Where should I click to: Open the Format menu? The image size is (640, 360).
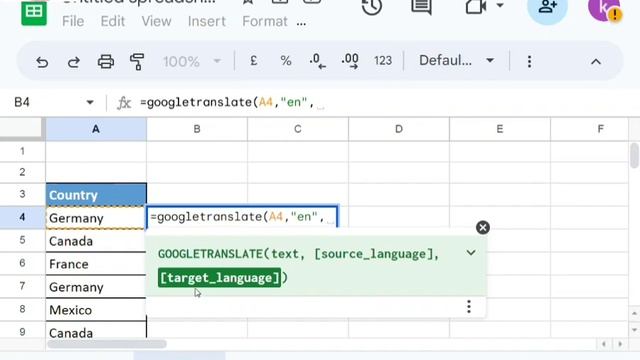click(265, 21)
